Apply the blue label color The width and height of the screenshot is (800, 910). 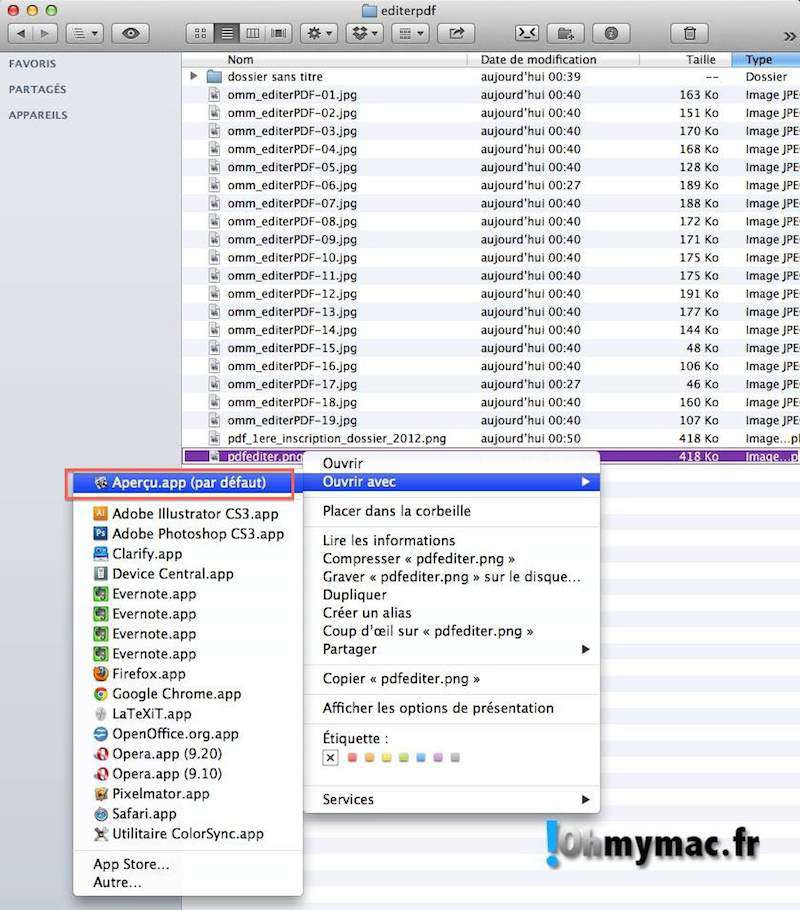click(421, 757)
